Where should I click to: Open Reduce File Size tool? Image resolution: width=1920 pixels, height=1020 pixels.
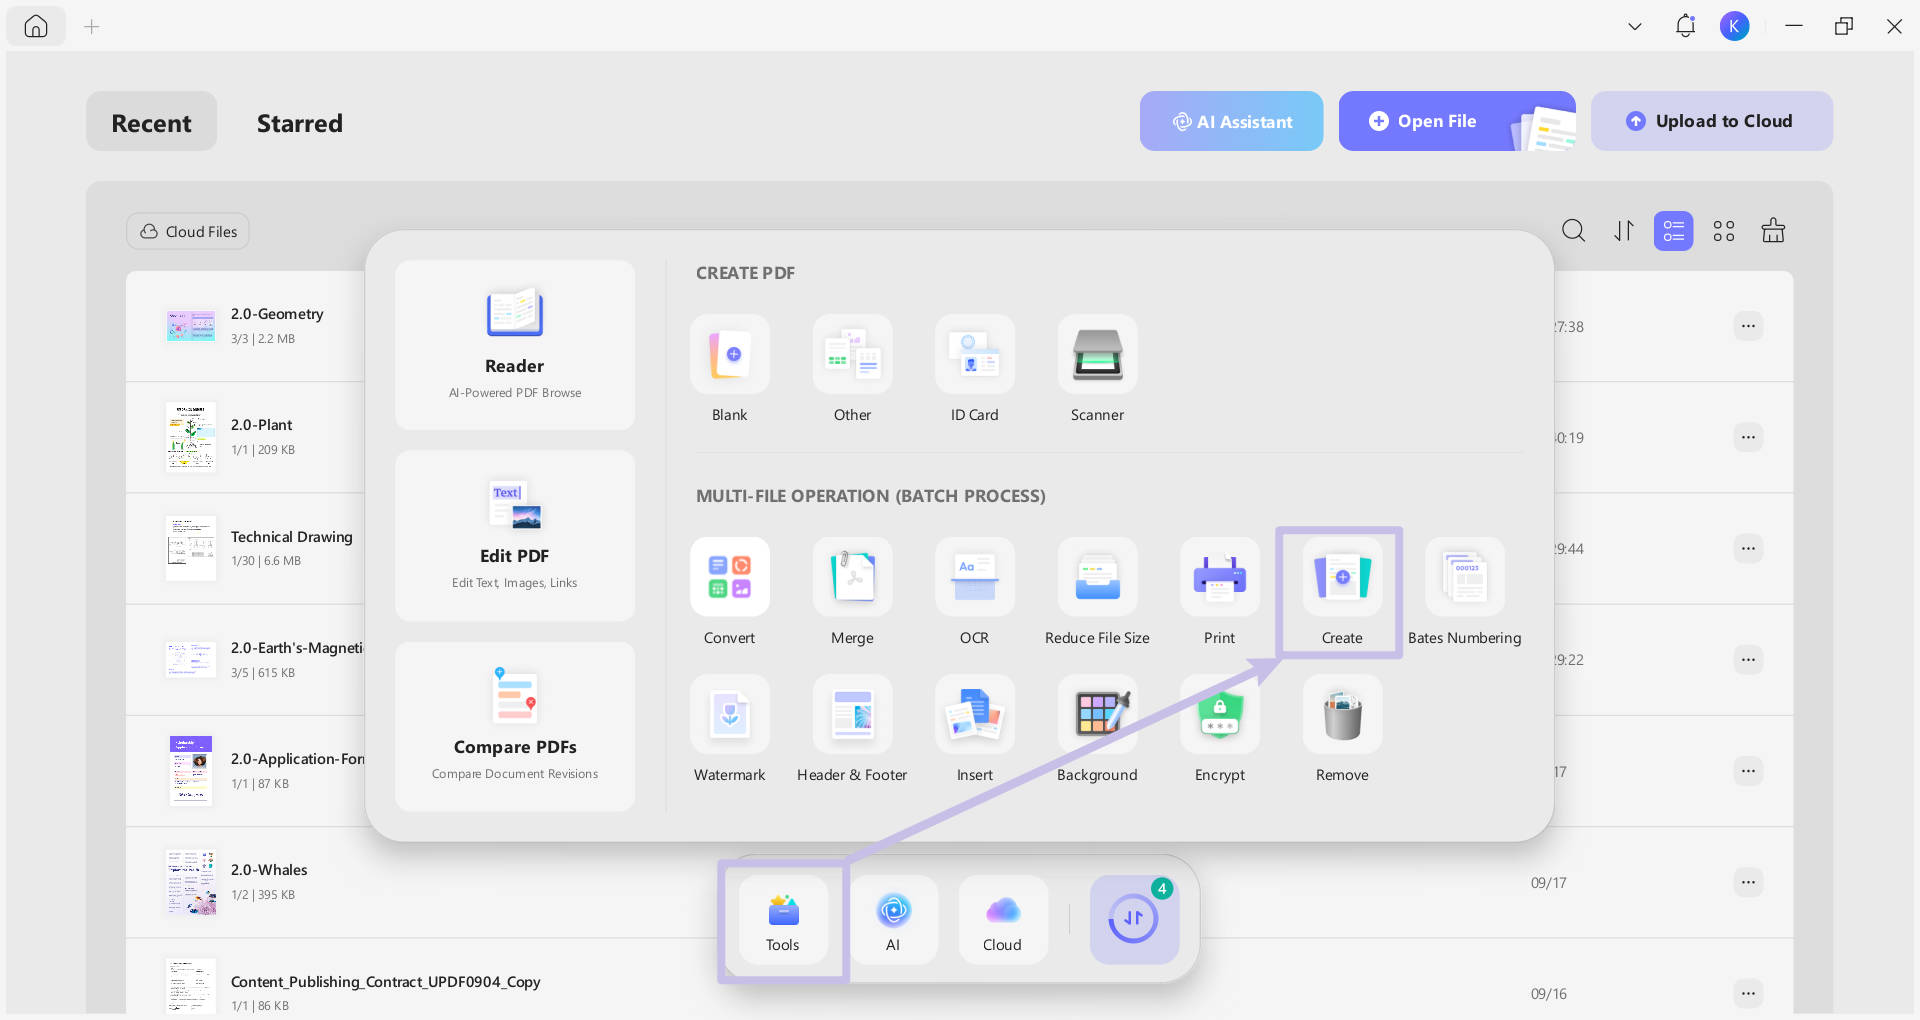pyautogui.click(x=1097, y=577)
